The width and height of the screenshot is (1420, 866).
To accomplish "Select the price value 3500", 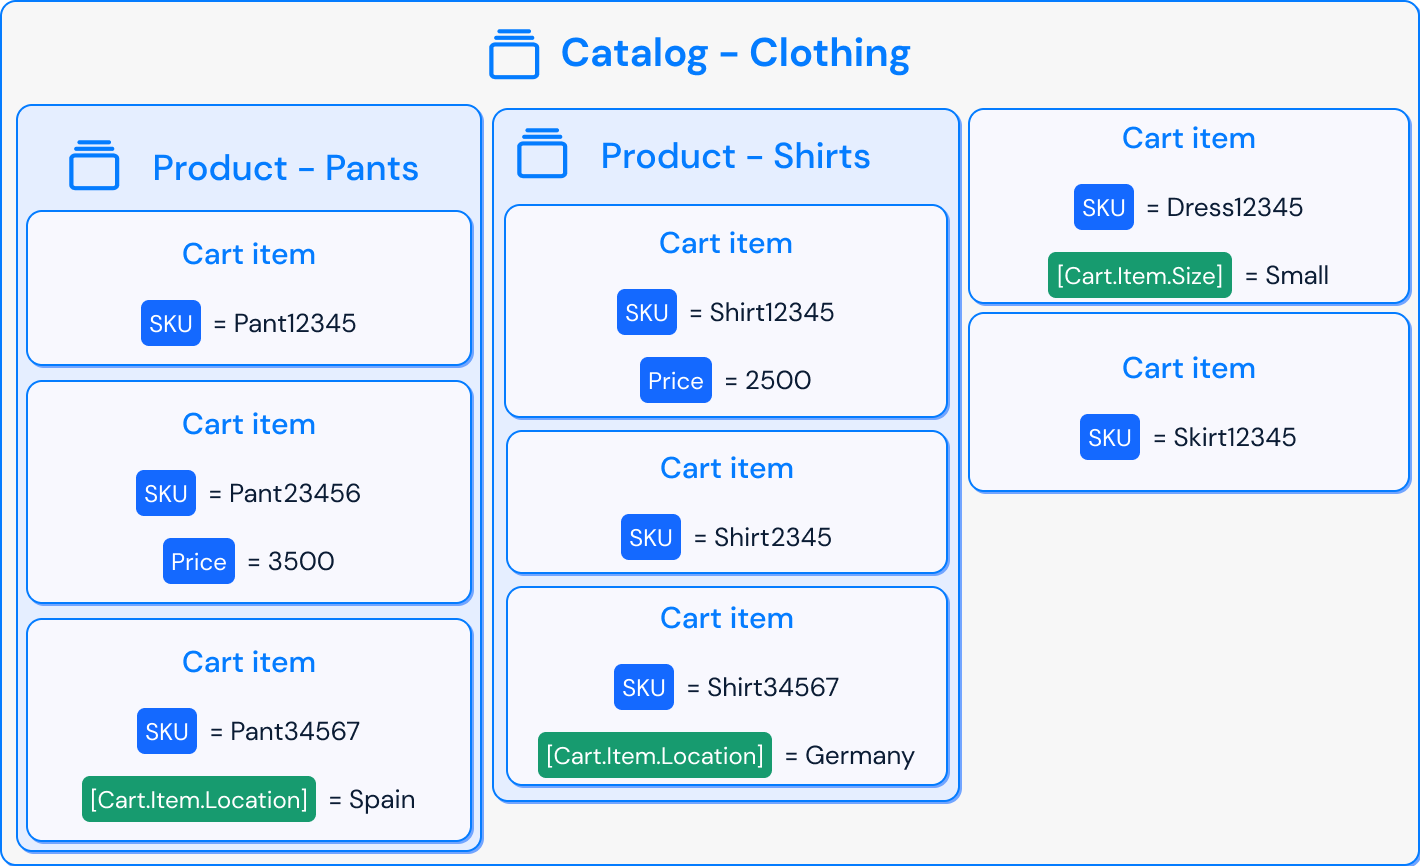I will (301, 561).
